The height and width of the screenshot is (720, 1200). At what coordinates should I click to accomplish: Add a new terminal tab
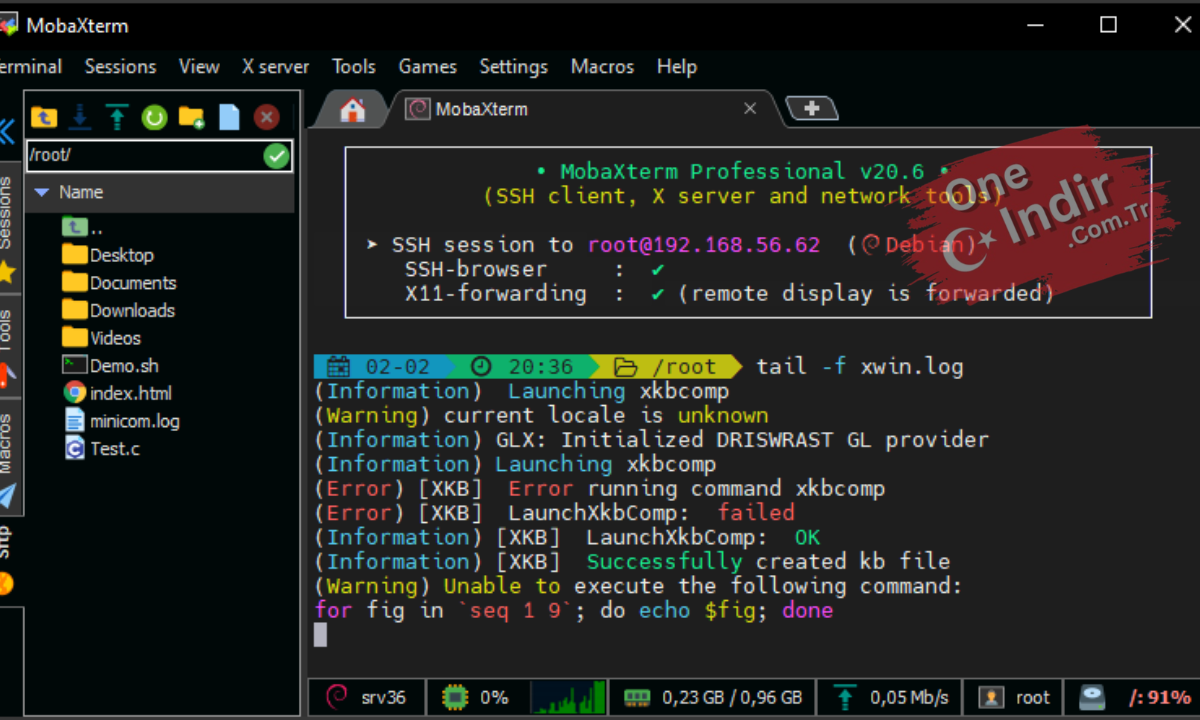(x=811, y=108)
